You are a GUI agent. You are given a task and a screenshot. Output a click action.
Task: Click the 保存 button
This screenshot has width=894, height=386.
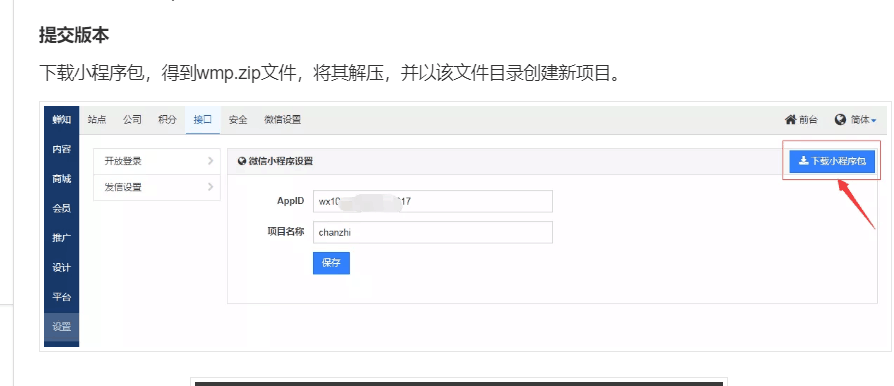[331, 263]
